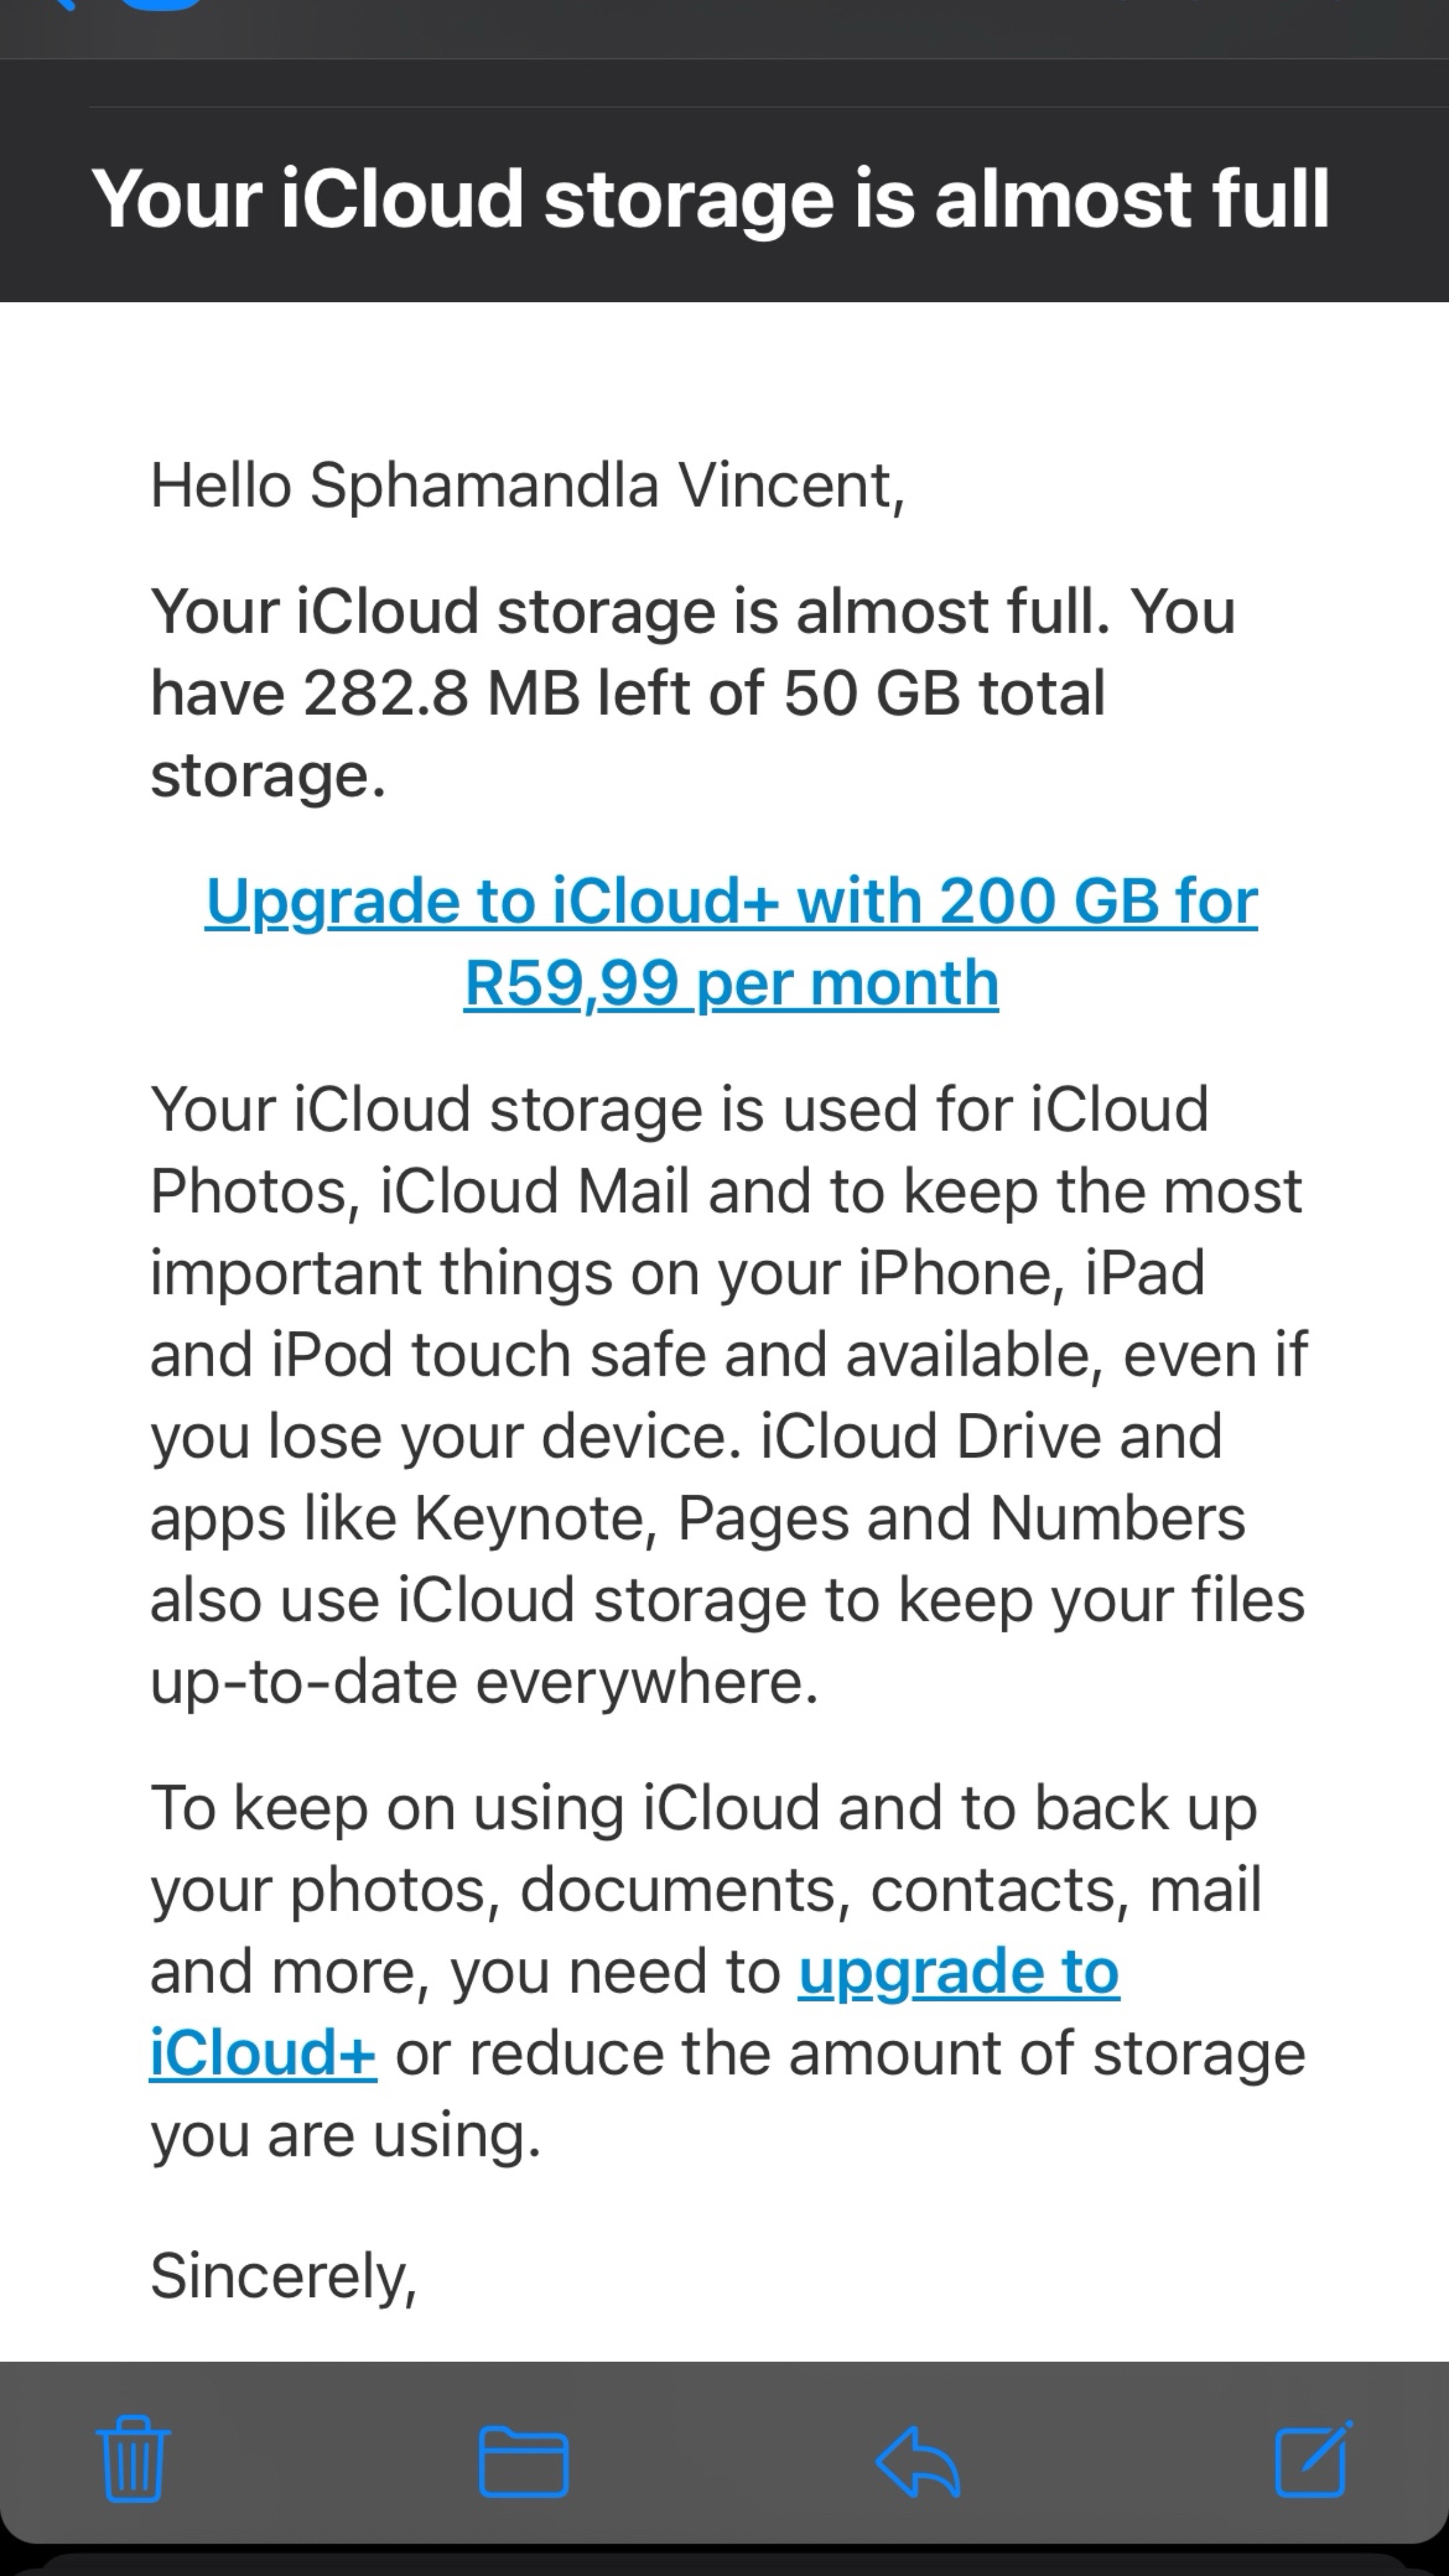Tap the paragraph about iCloud Photos and Mail
1449x2576 pixels.
point(728,1395)
